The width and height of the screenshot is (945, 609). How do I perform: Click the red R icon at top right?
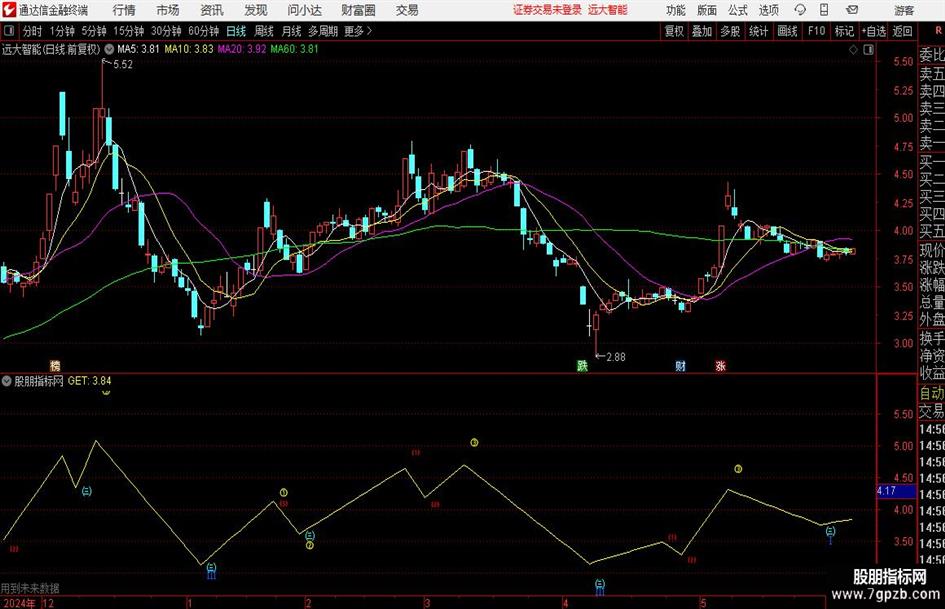[x=939, y=30]
